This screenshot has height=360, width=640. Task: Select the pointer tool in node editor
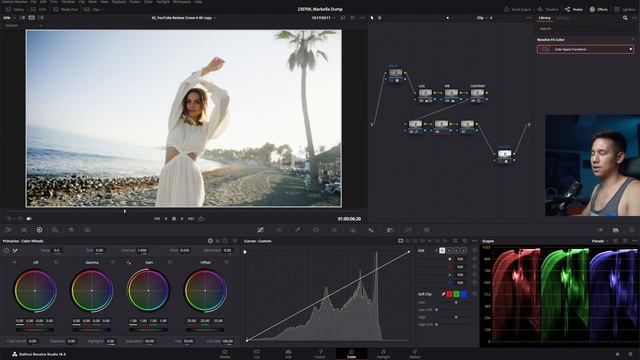point(372,18)
